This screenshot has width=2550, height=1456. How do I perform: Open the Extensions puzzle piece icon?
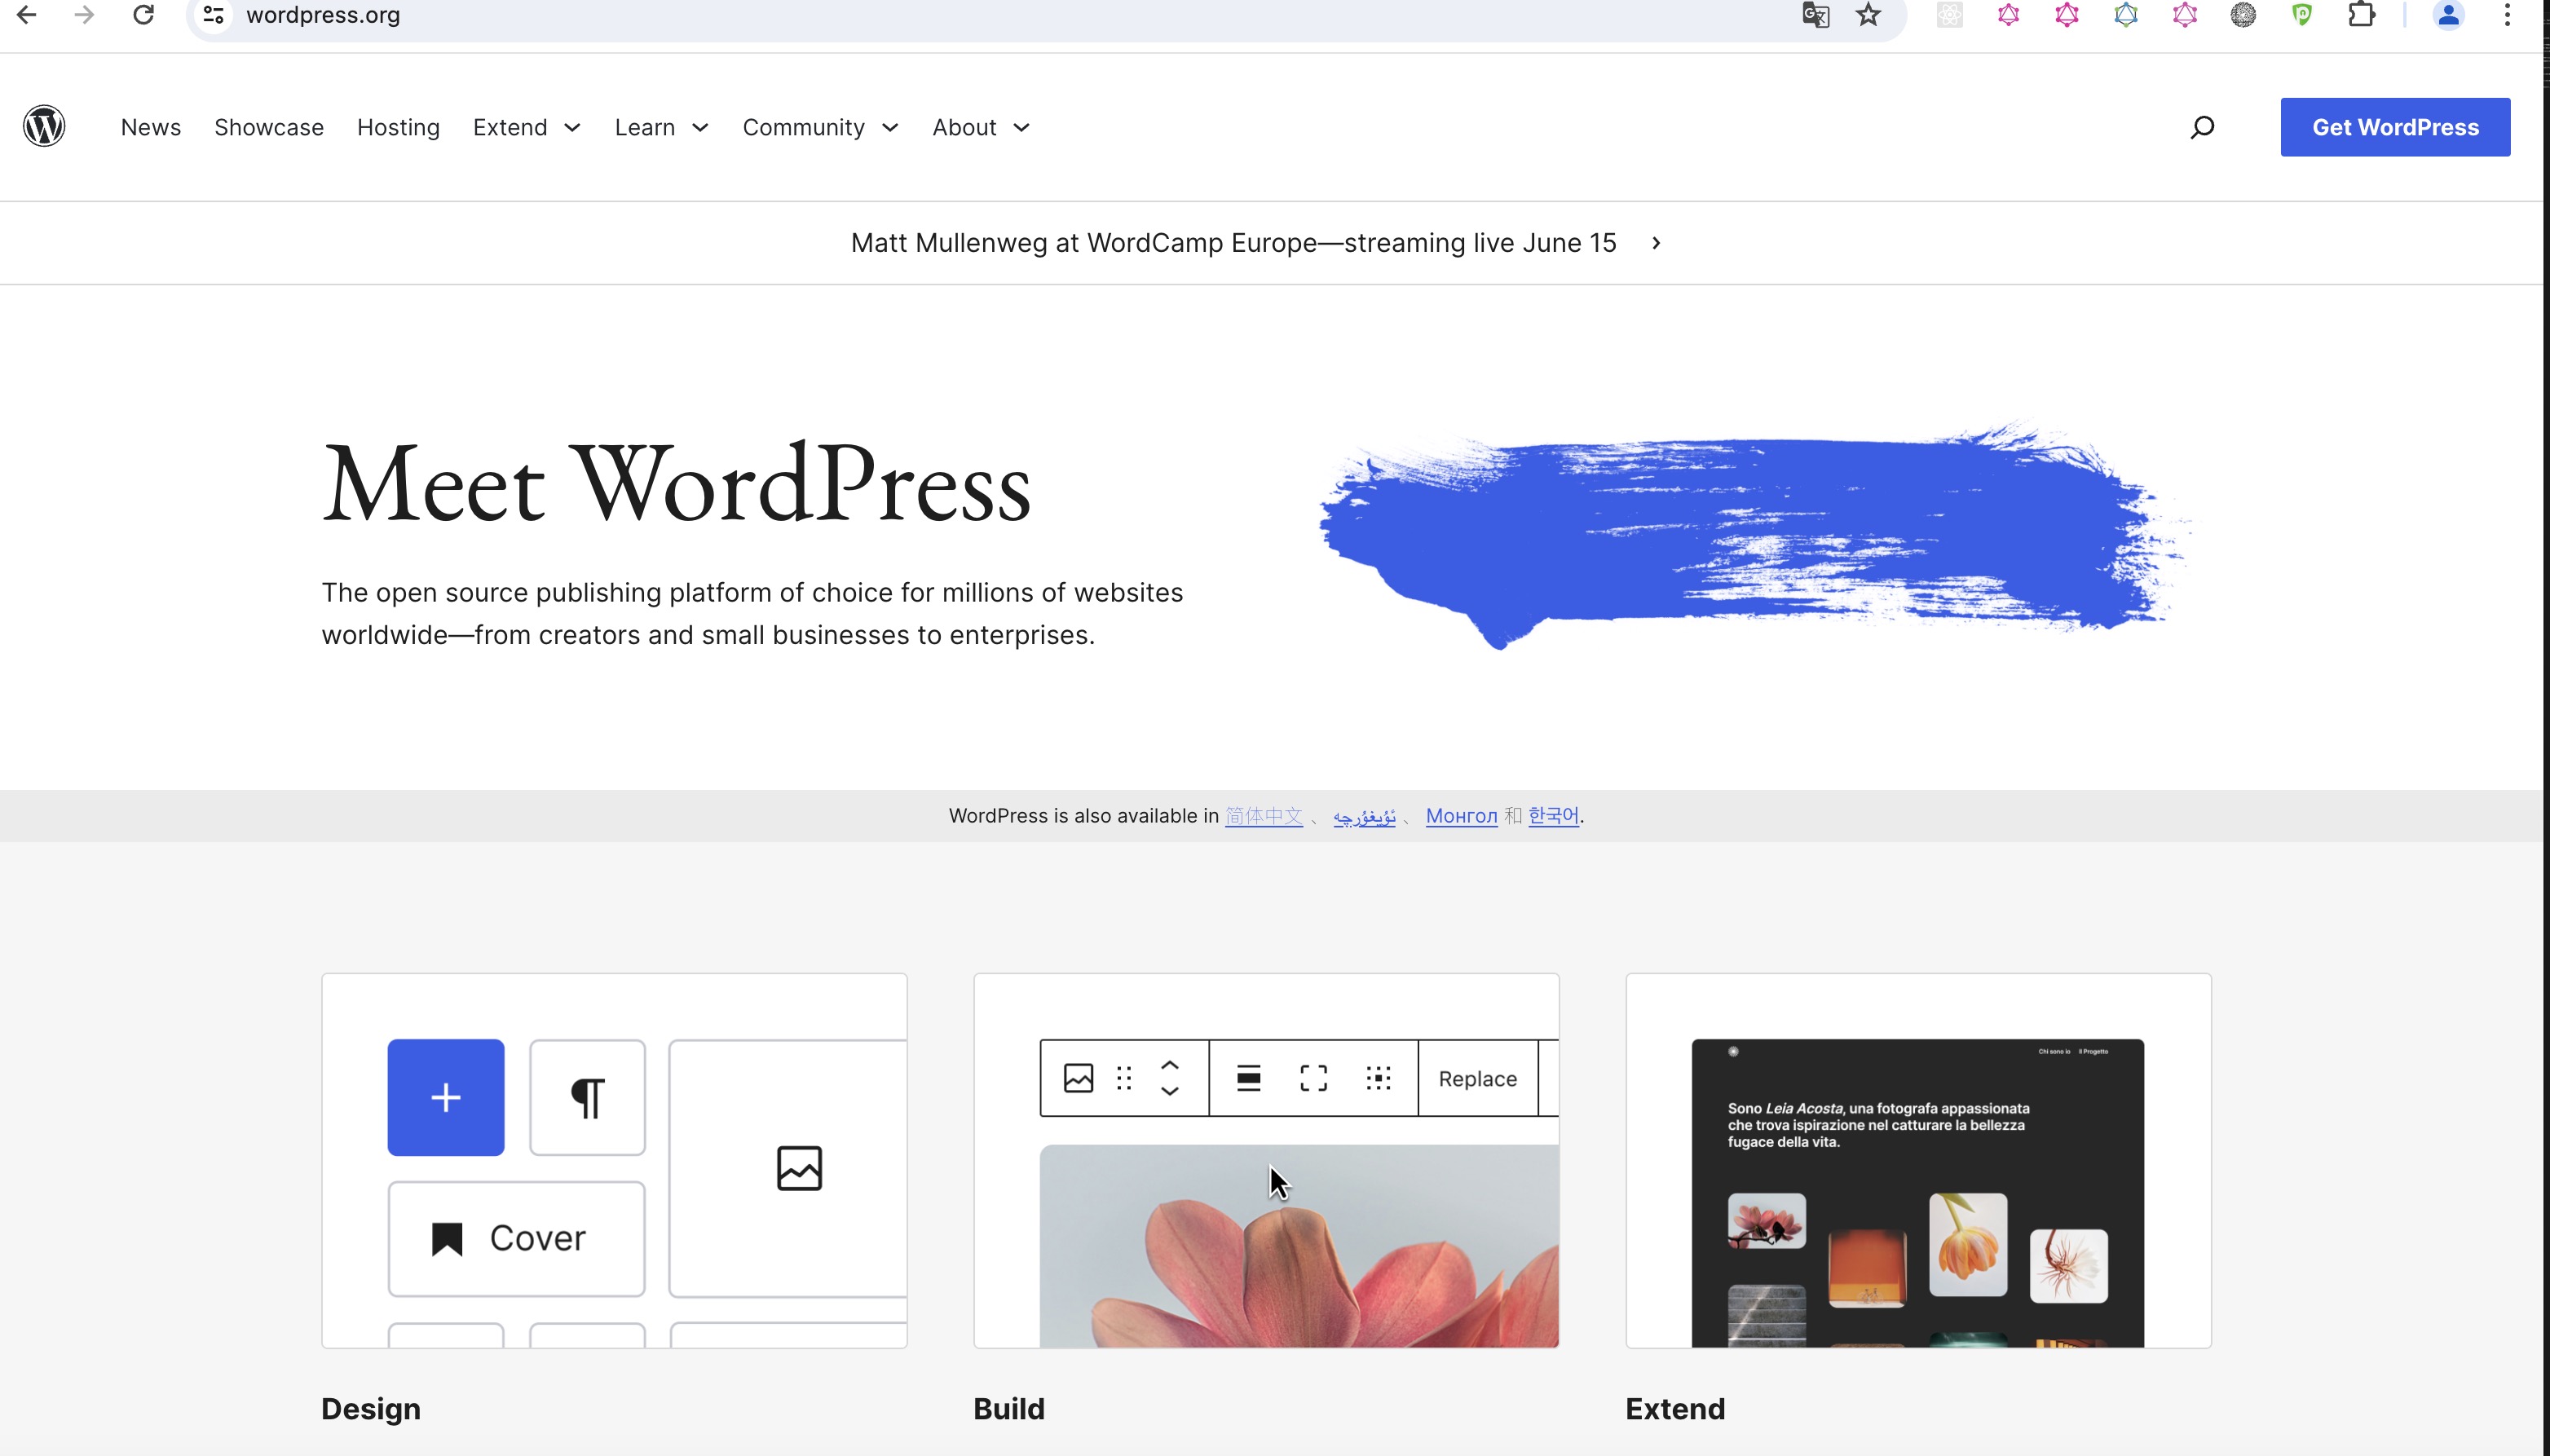pyautogui.click(x=2361, y=15)
